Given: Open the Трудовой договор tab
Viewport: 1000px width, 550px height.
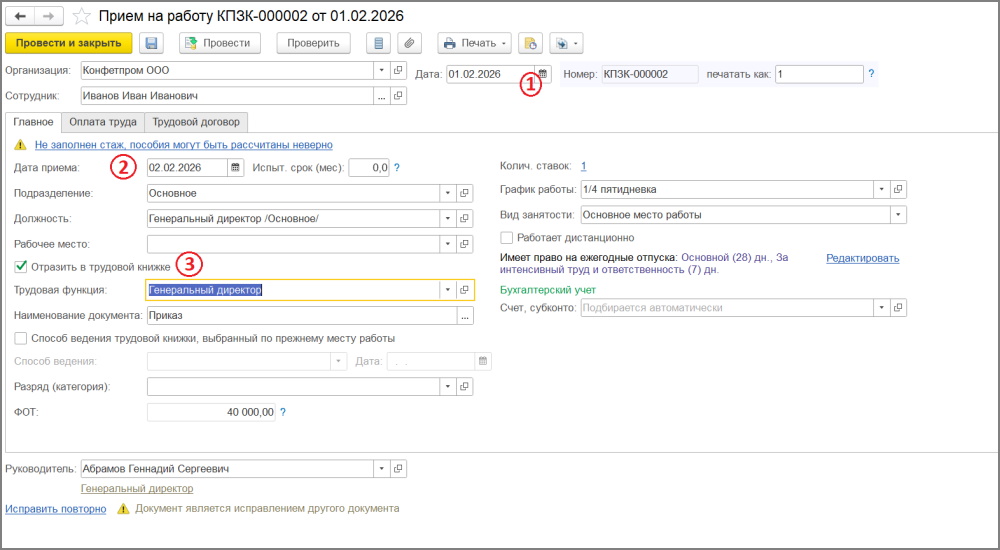Looking at the screenshot, I should [196, 122].
